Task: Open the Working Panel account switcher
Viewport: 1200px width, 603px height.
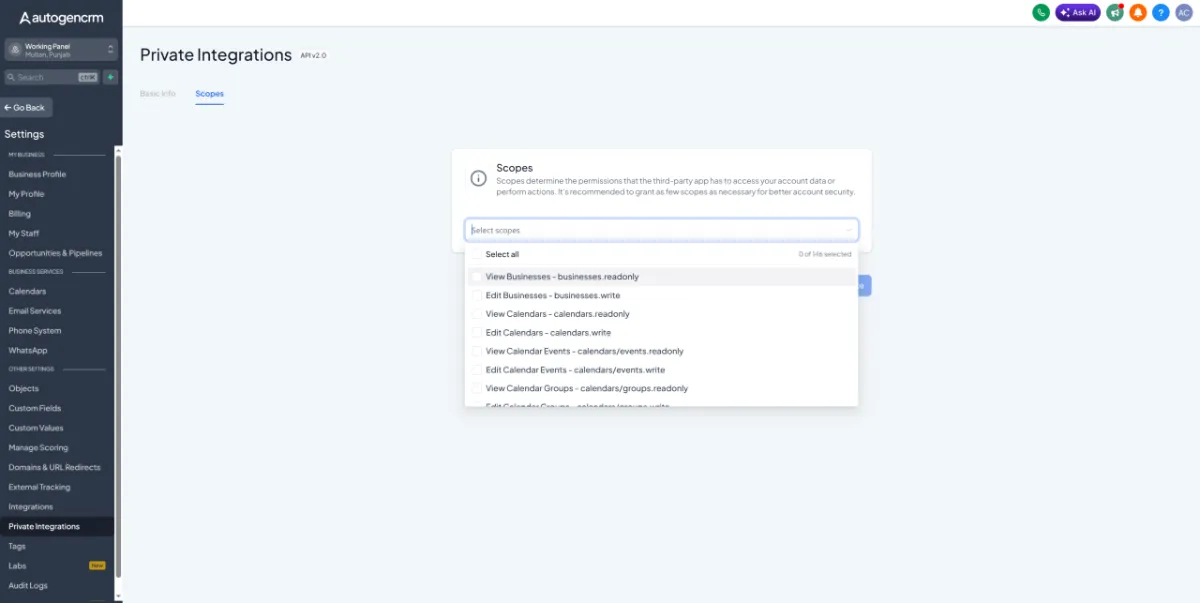Action: click(x=61, y=50)
